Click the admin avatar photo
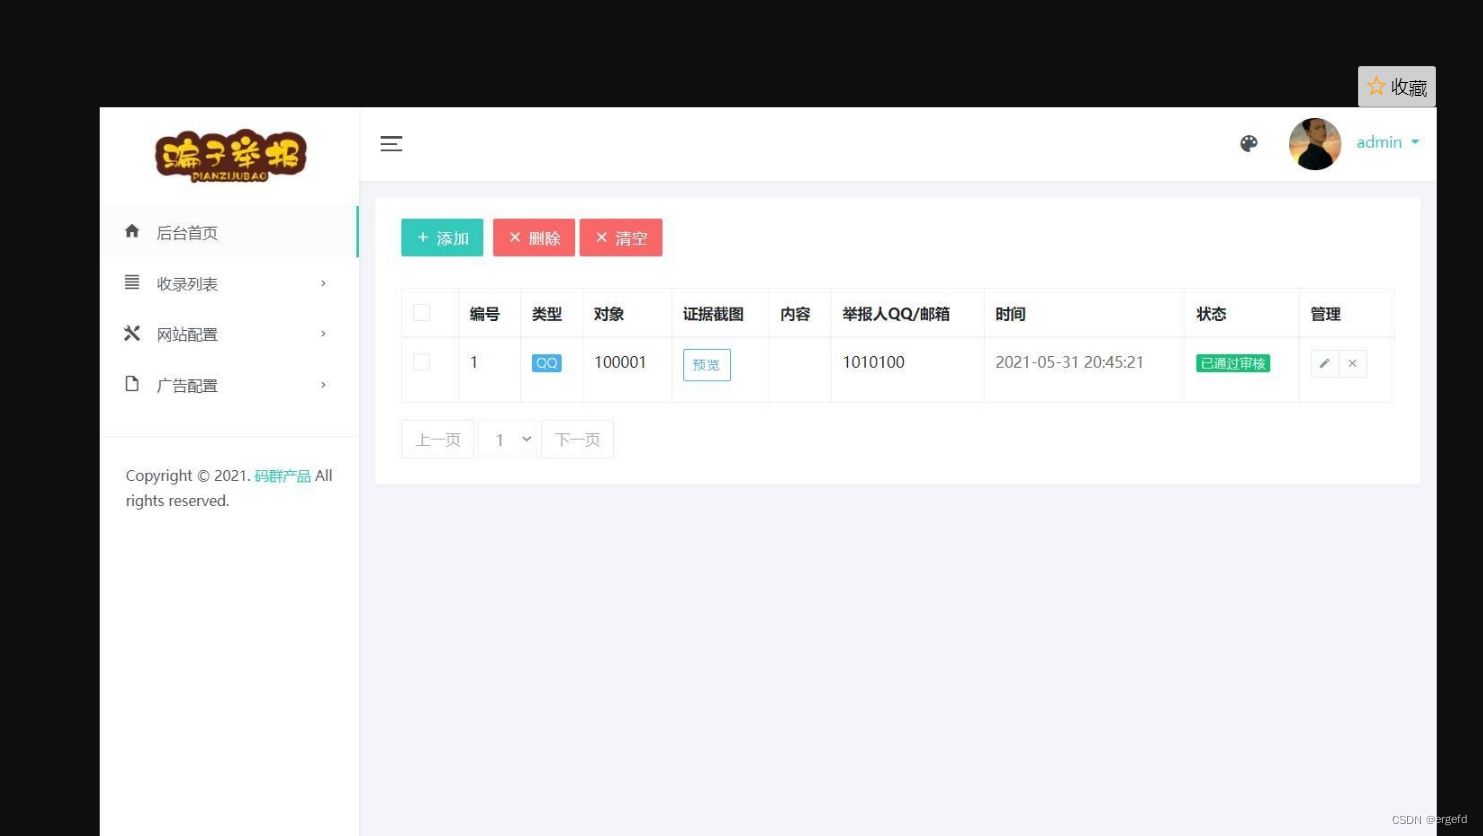The height and width of the screenshot is (836, 1483). coord(1314,143)
